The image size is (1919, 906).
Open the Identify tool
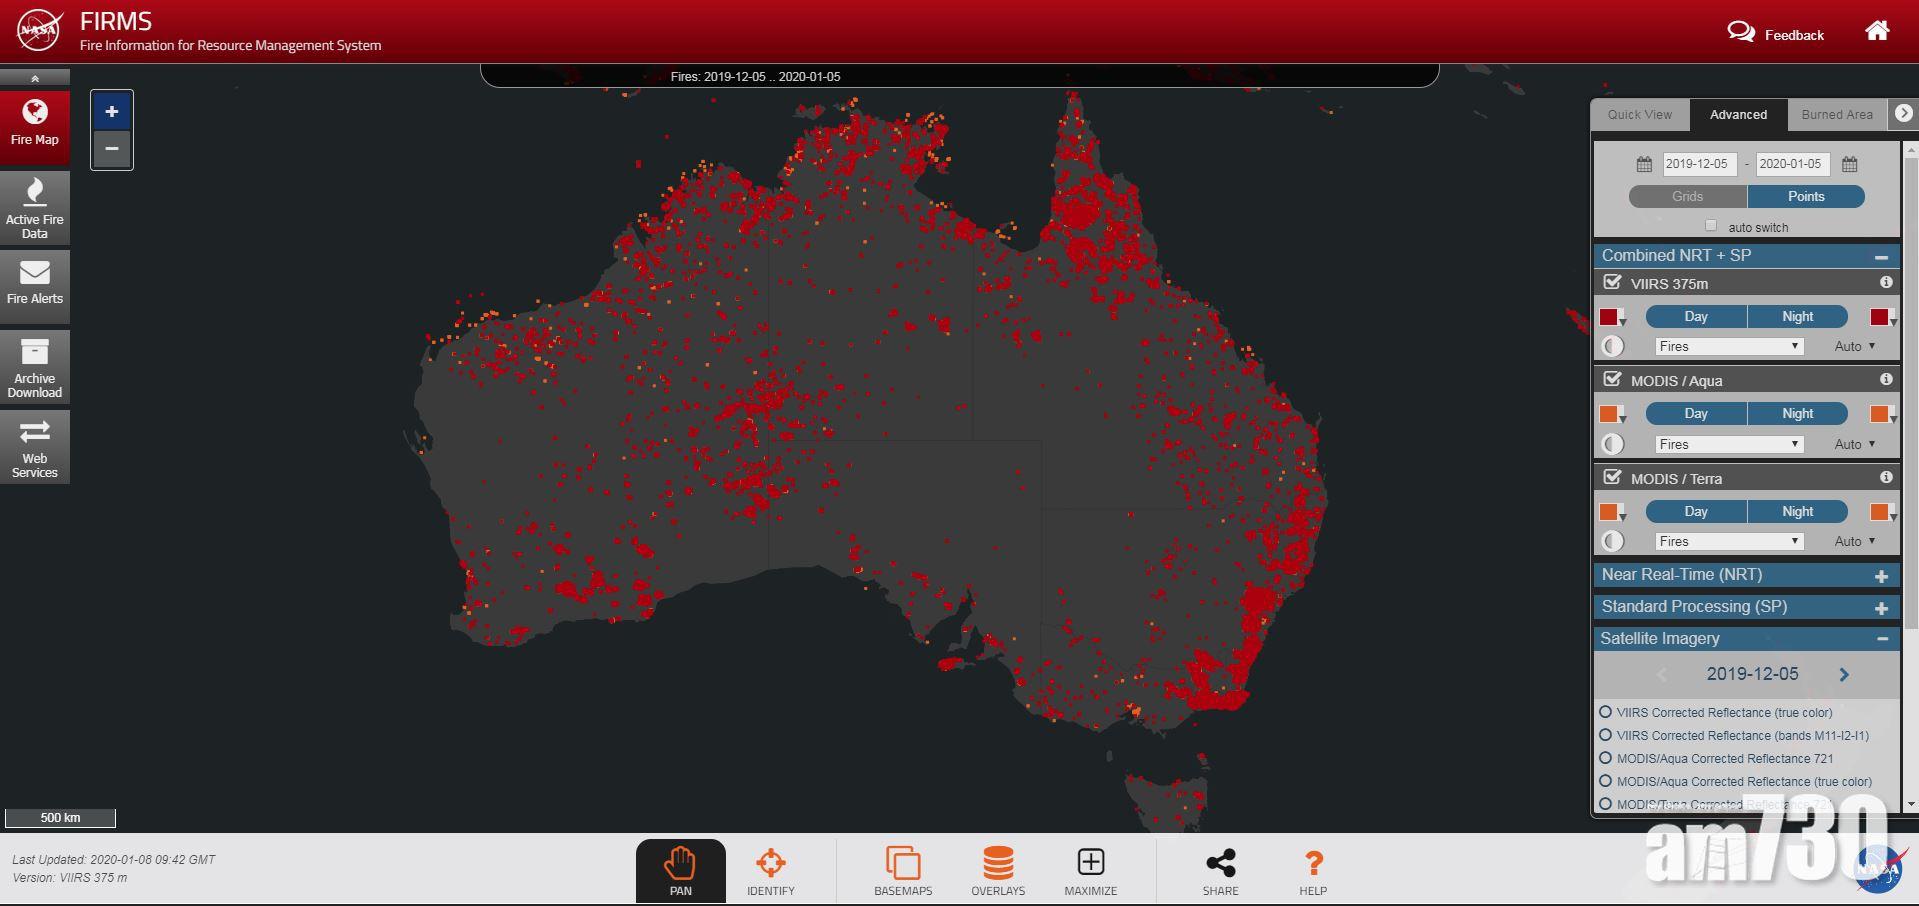[770, 870]
